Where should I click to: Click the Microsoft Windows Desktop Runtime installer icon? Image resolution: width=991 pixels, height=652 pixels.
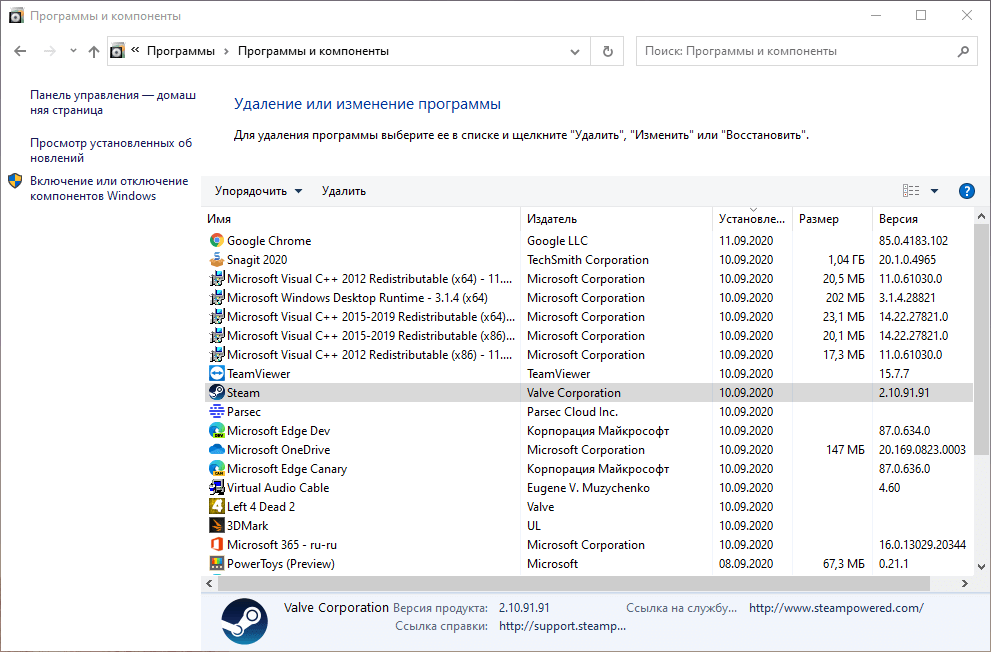217,298
